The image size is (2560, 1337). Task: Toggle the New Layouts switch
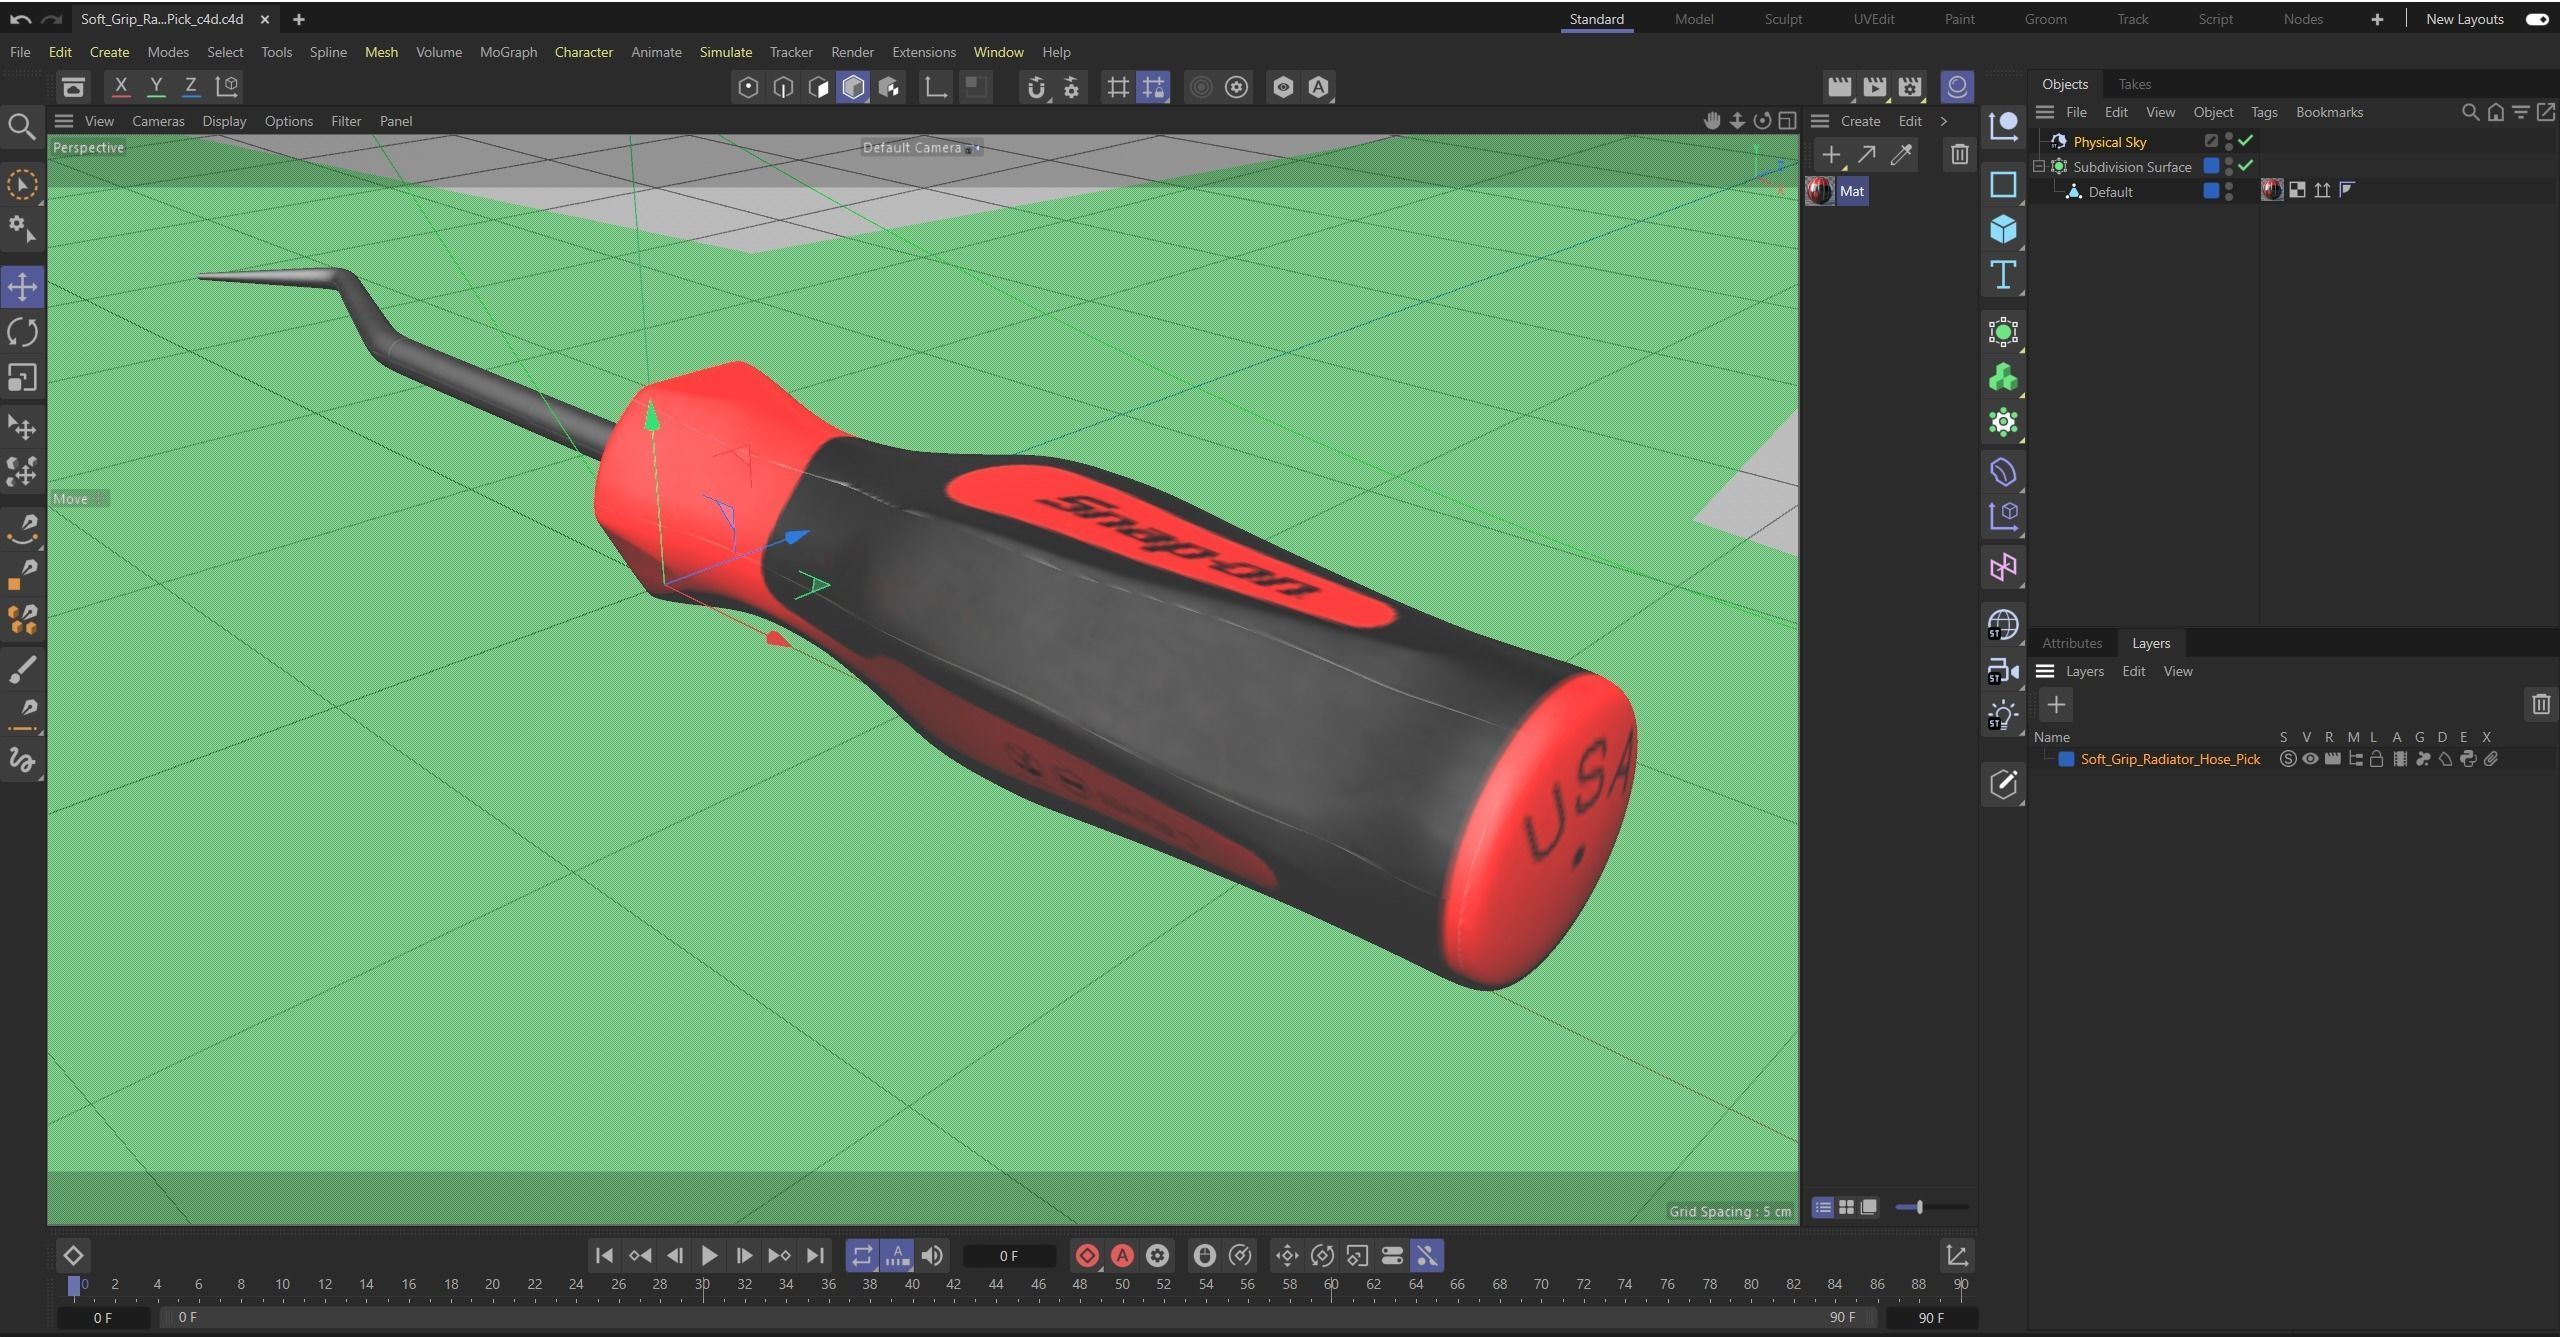click(x=2537, y=19)
